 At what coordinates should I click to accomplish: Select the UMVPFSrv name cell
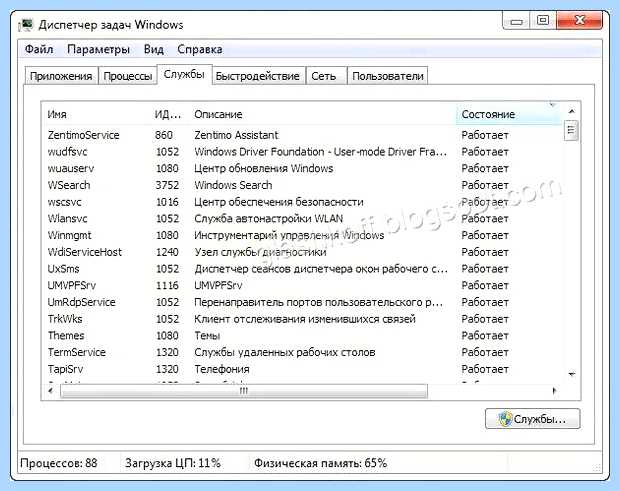(x=72, y=285)
